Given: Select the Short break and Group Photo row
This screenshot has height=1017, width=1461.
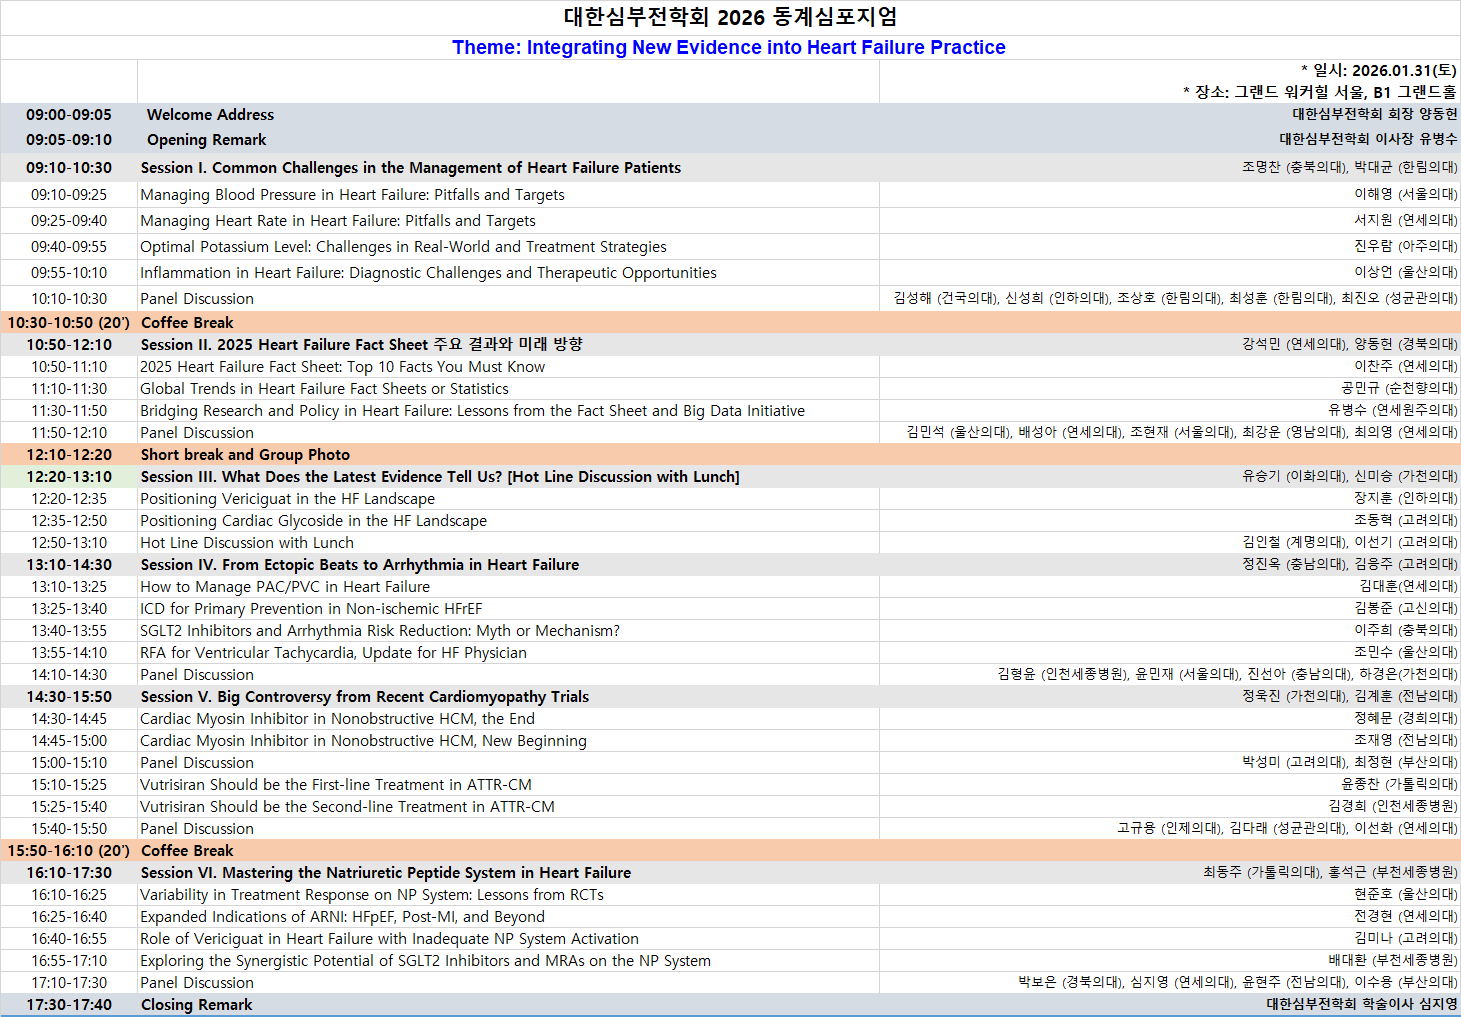Looking at the screenshot, I should click(x=245, y=455).
